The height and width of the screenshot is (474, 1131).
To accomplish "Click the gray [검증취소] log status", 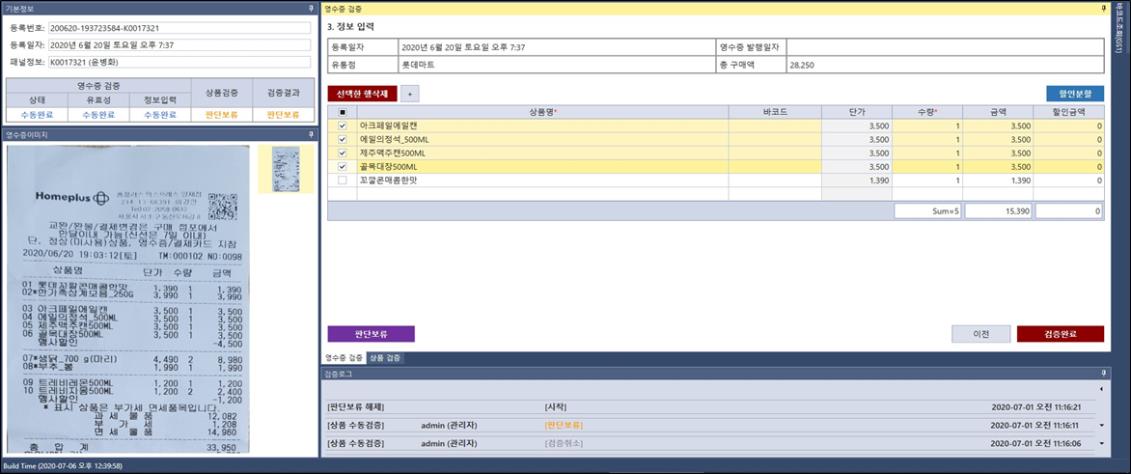I will click(563, 442).
